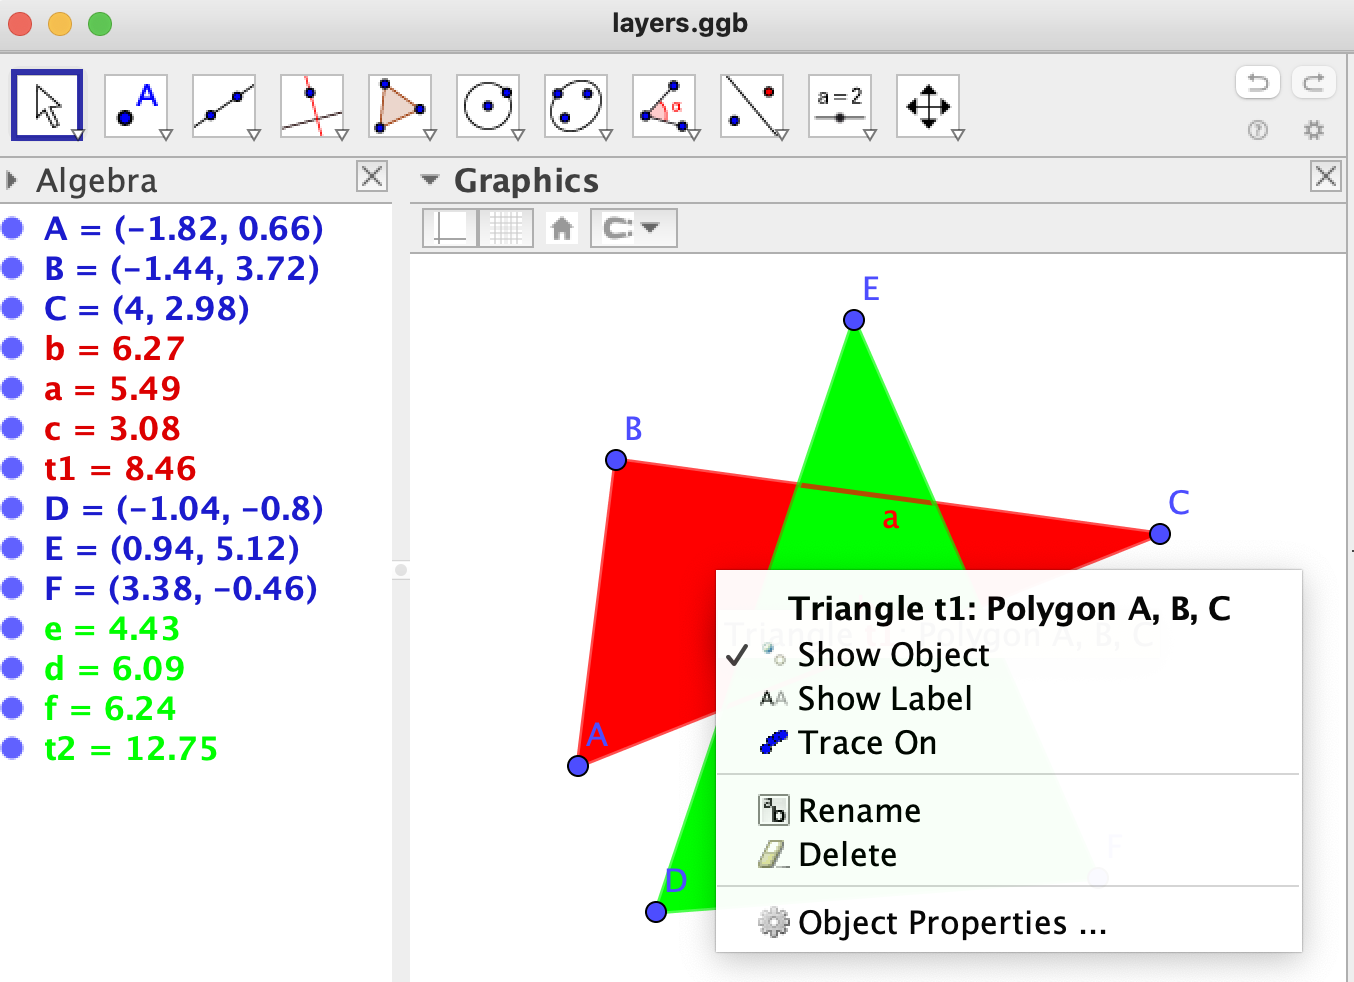Click the Undo arrow button
The image size is (1354, 982).
[1258, 82]
